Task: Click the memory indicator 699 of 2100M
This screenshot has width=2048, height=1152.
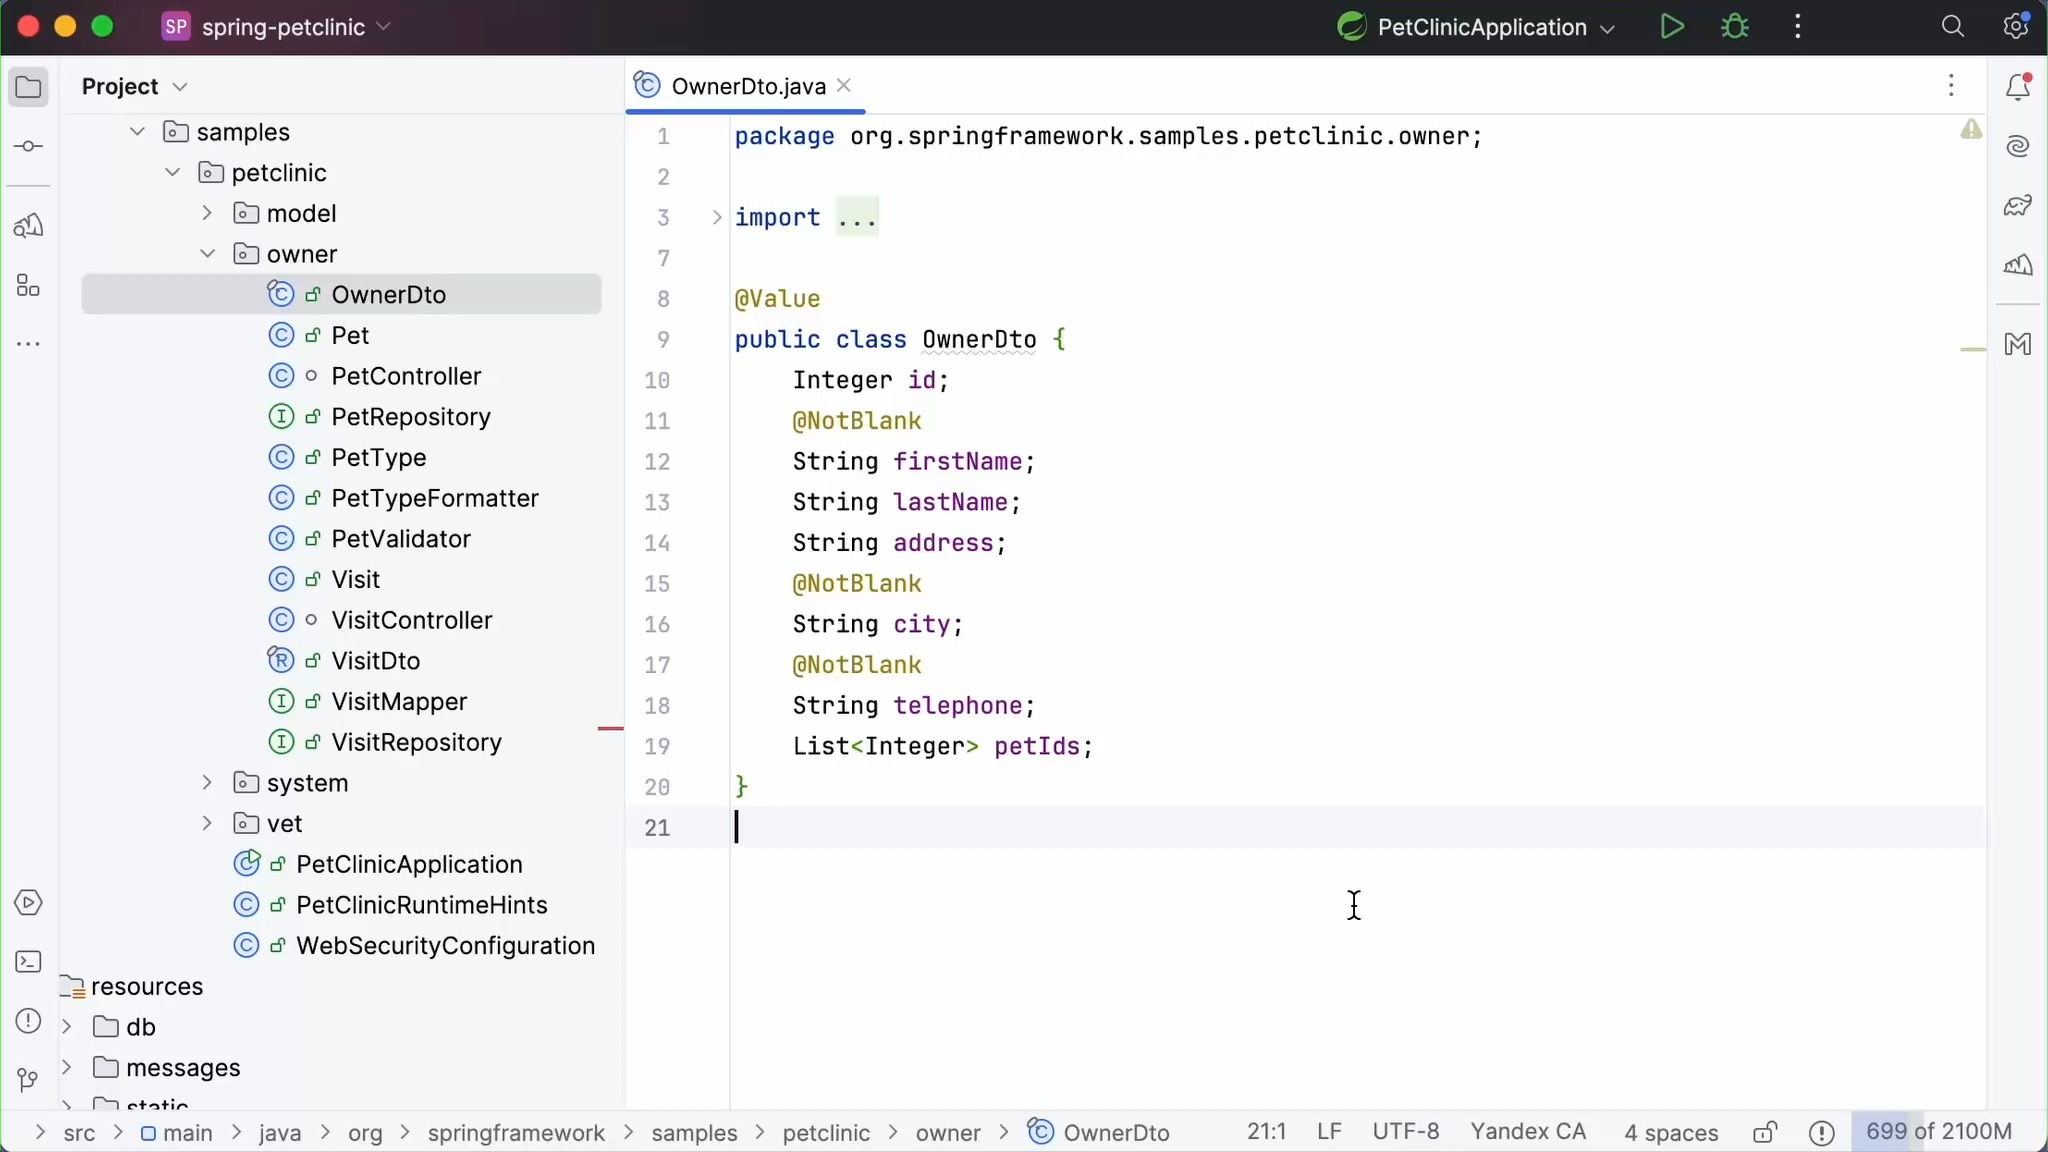Action: [1939, 1132]
